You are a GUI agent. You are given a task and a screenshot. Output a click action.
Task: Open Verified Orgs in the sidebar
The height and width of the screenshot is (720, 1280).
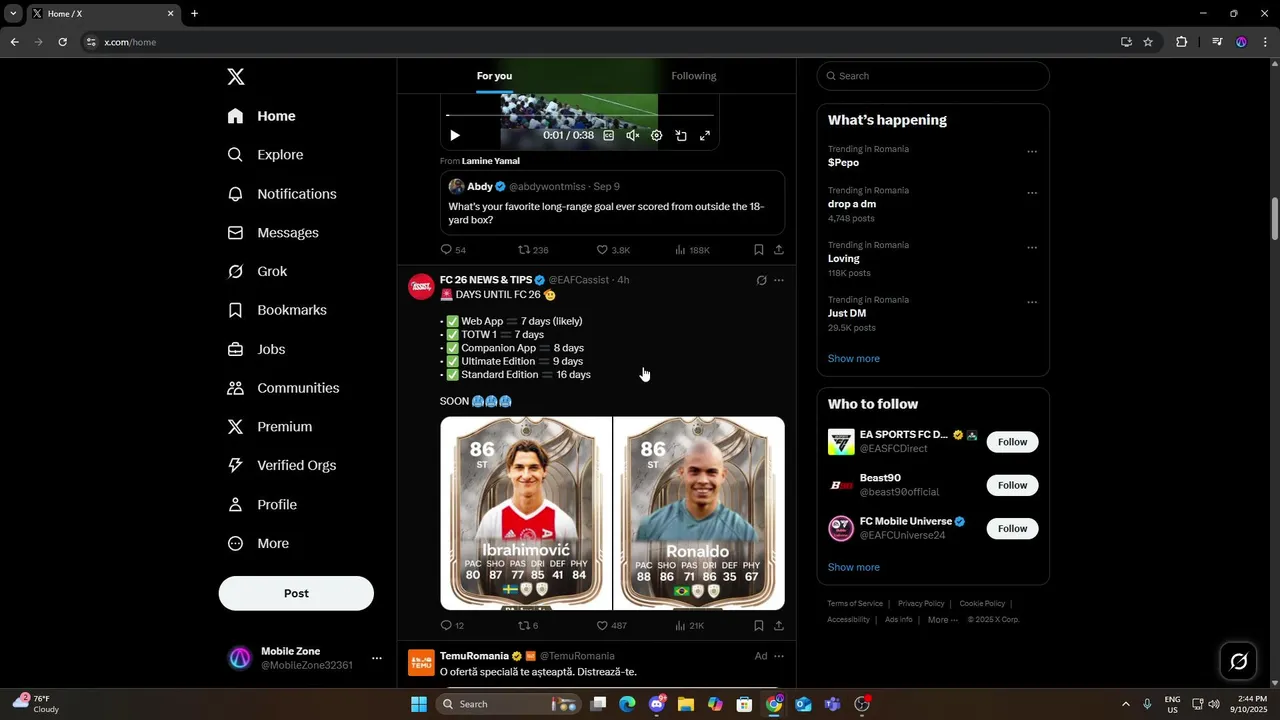283,465
